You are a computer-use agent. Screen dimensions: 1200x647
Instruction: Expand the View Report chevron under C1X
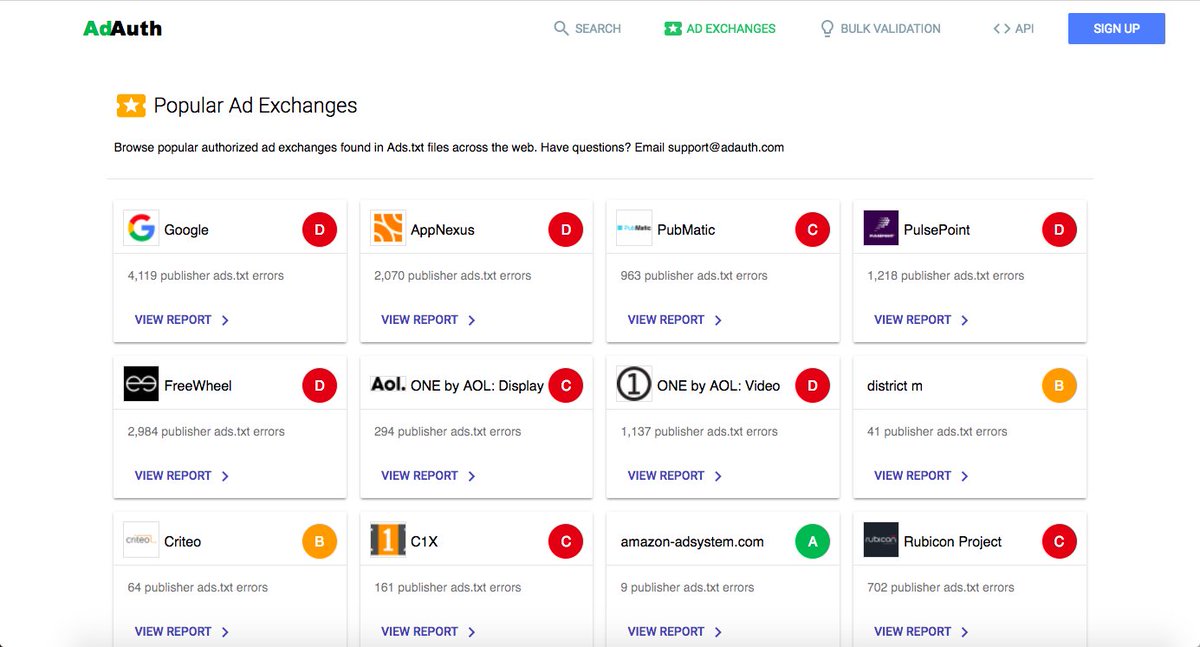[x=470, y=632]
